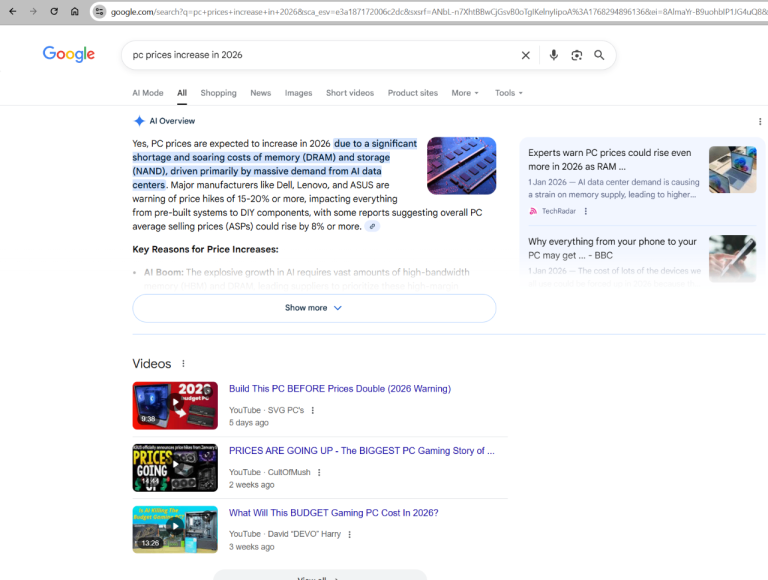Open 'Build This PC BEFORE Prices Double' video link

point(339,389)
